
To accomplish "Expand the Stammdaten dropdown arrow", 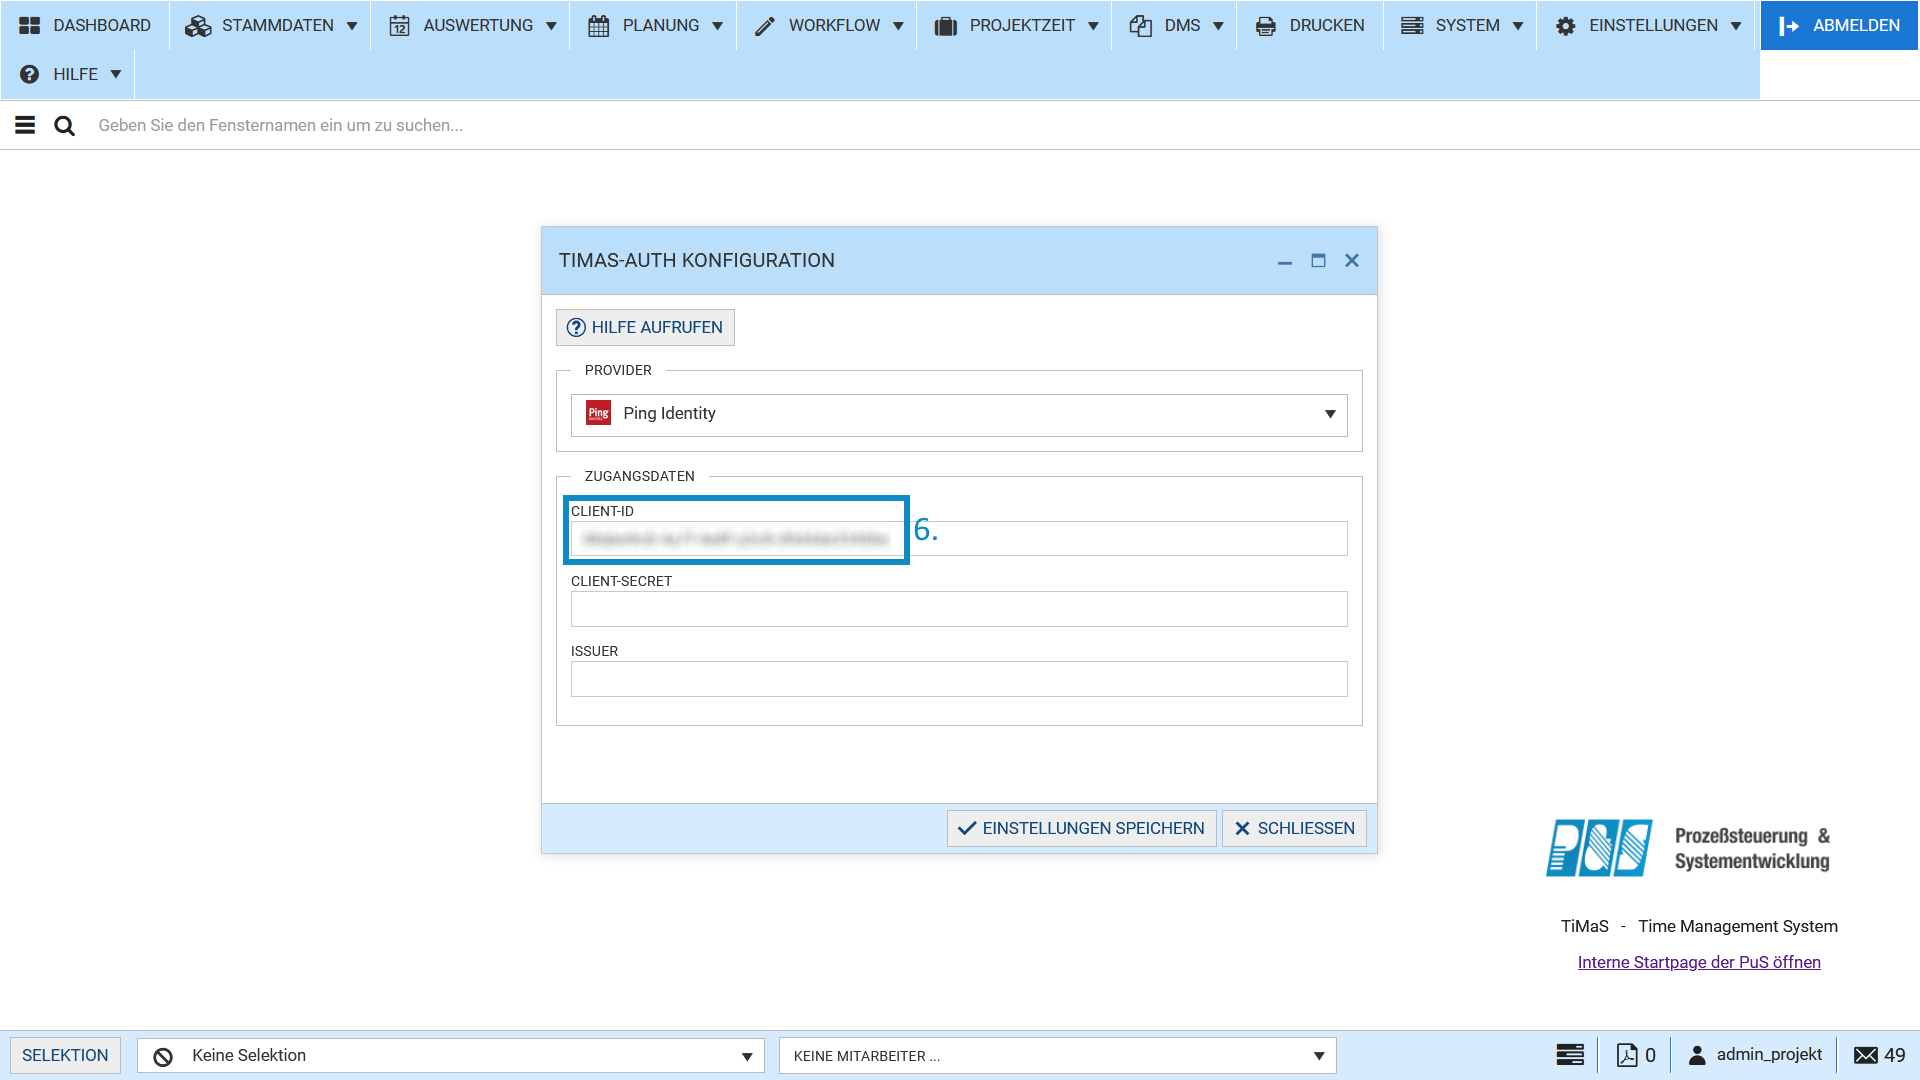I will click(352, 26).
